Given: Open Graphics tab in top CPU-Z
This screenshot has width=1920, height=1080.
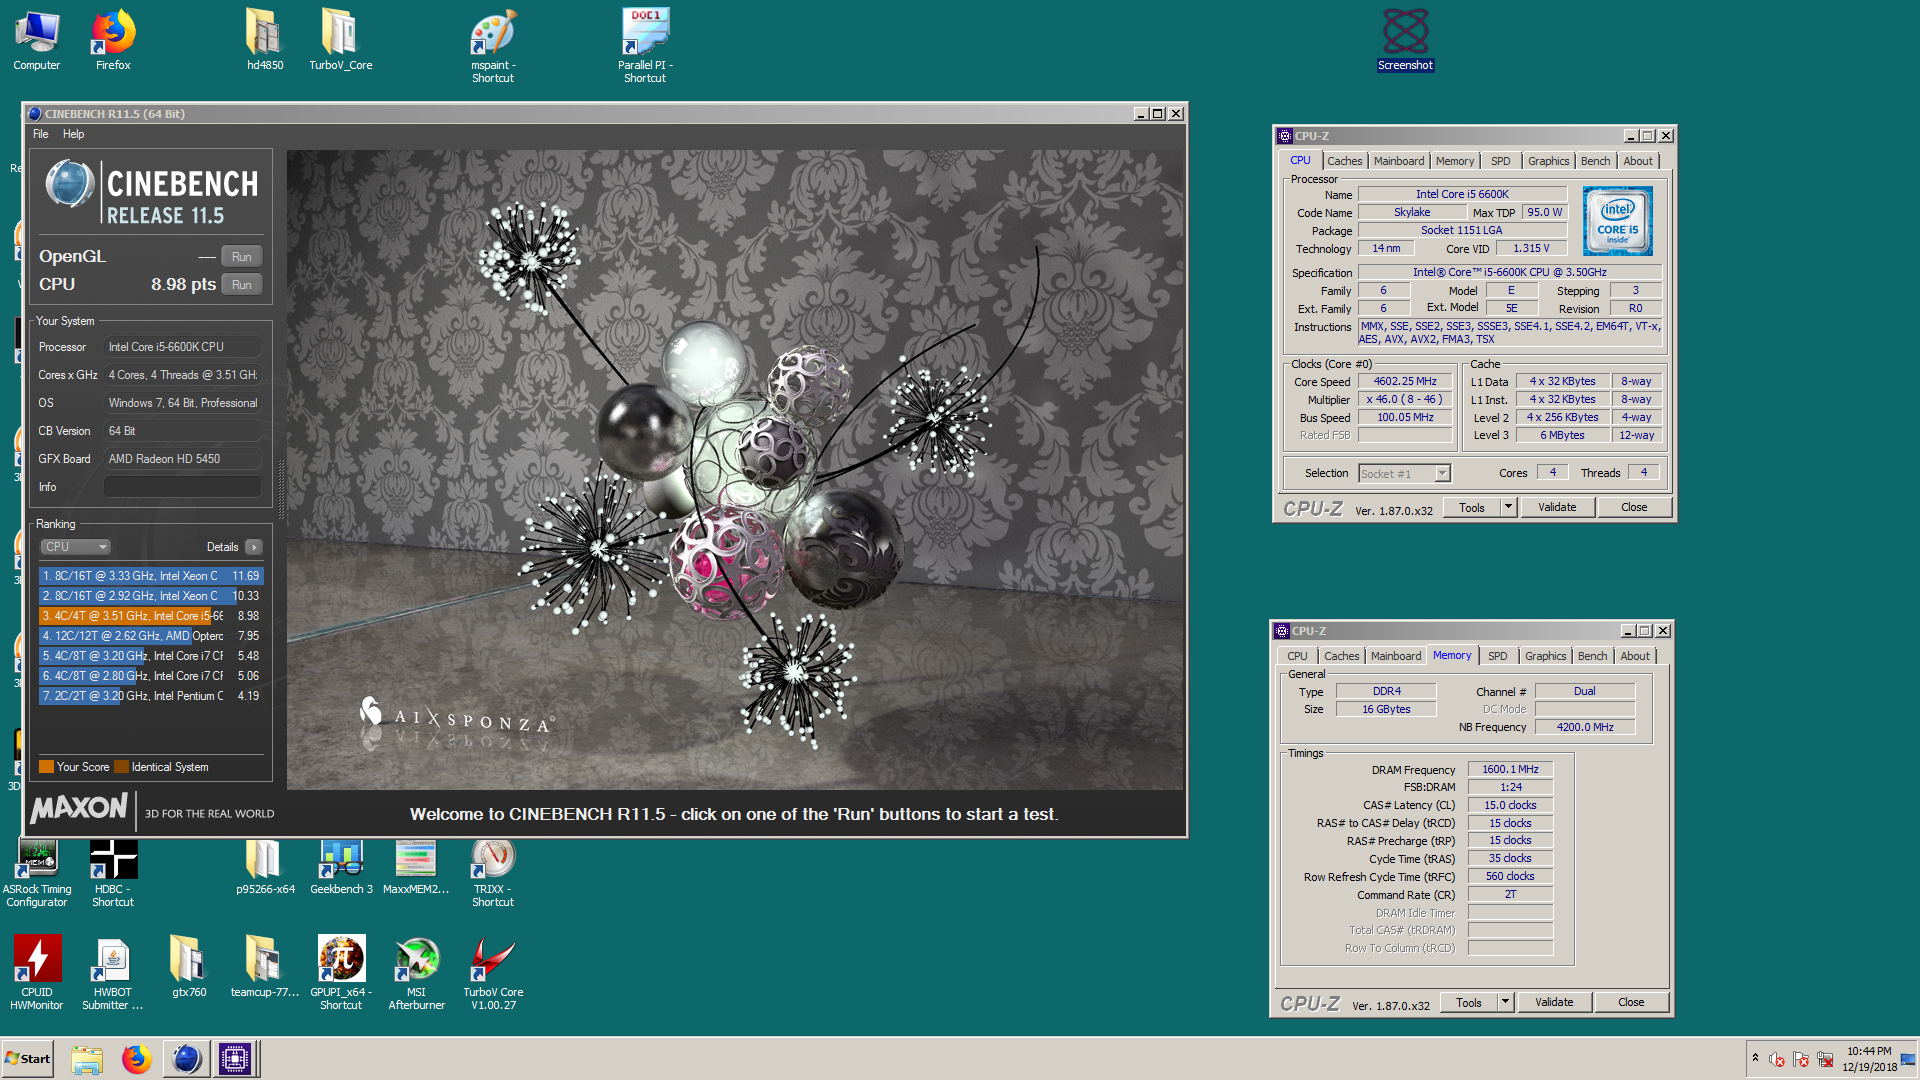Looking at the screenshot, I should tap(1548, 161).
